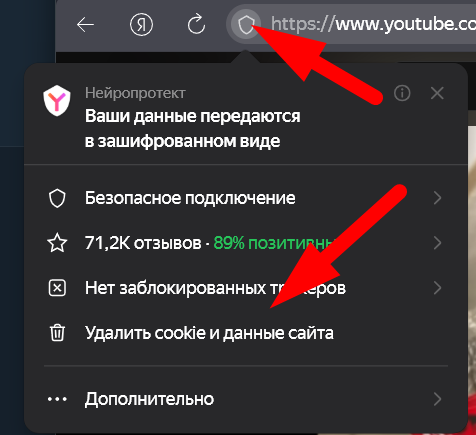The image size is (476, 435).
Task: Open Yandex home via Я icon
Action: [x=141, y=25]
